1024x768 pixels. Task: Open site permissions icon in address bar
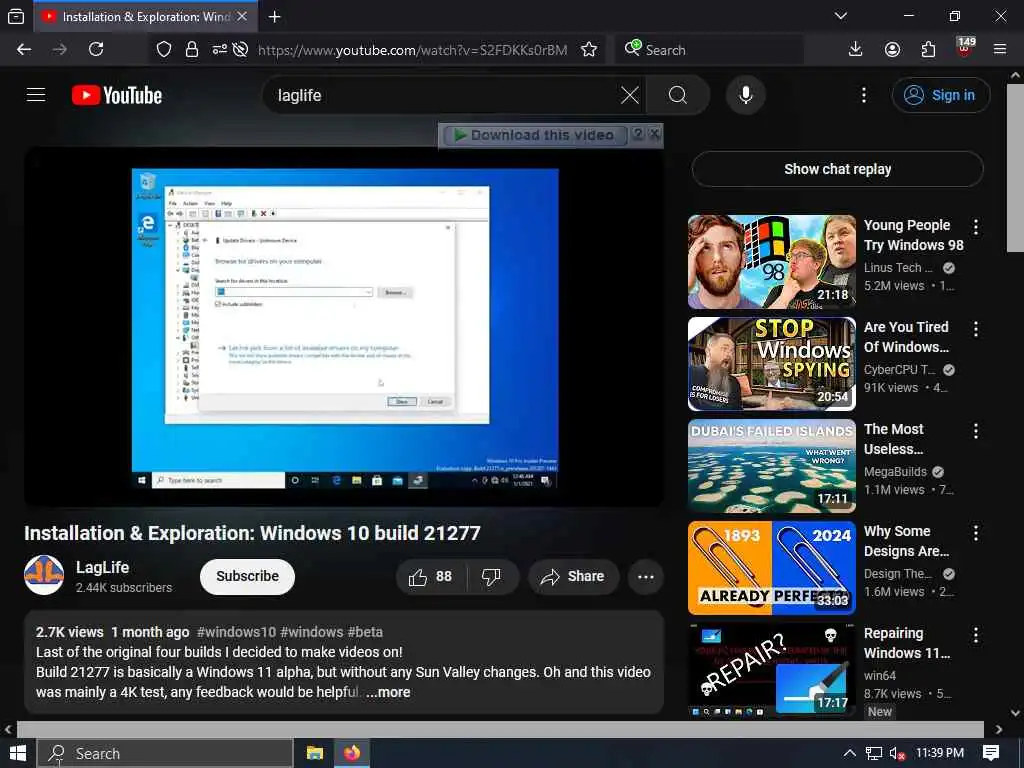pos(219,50)
